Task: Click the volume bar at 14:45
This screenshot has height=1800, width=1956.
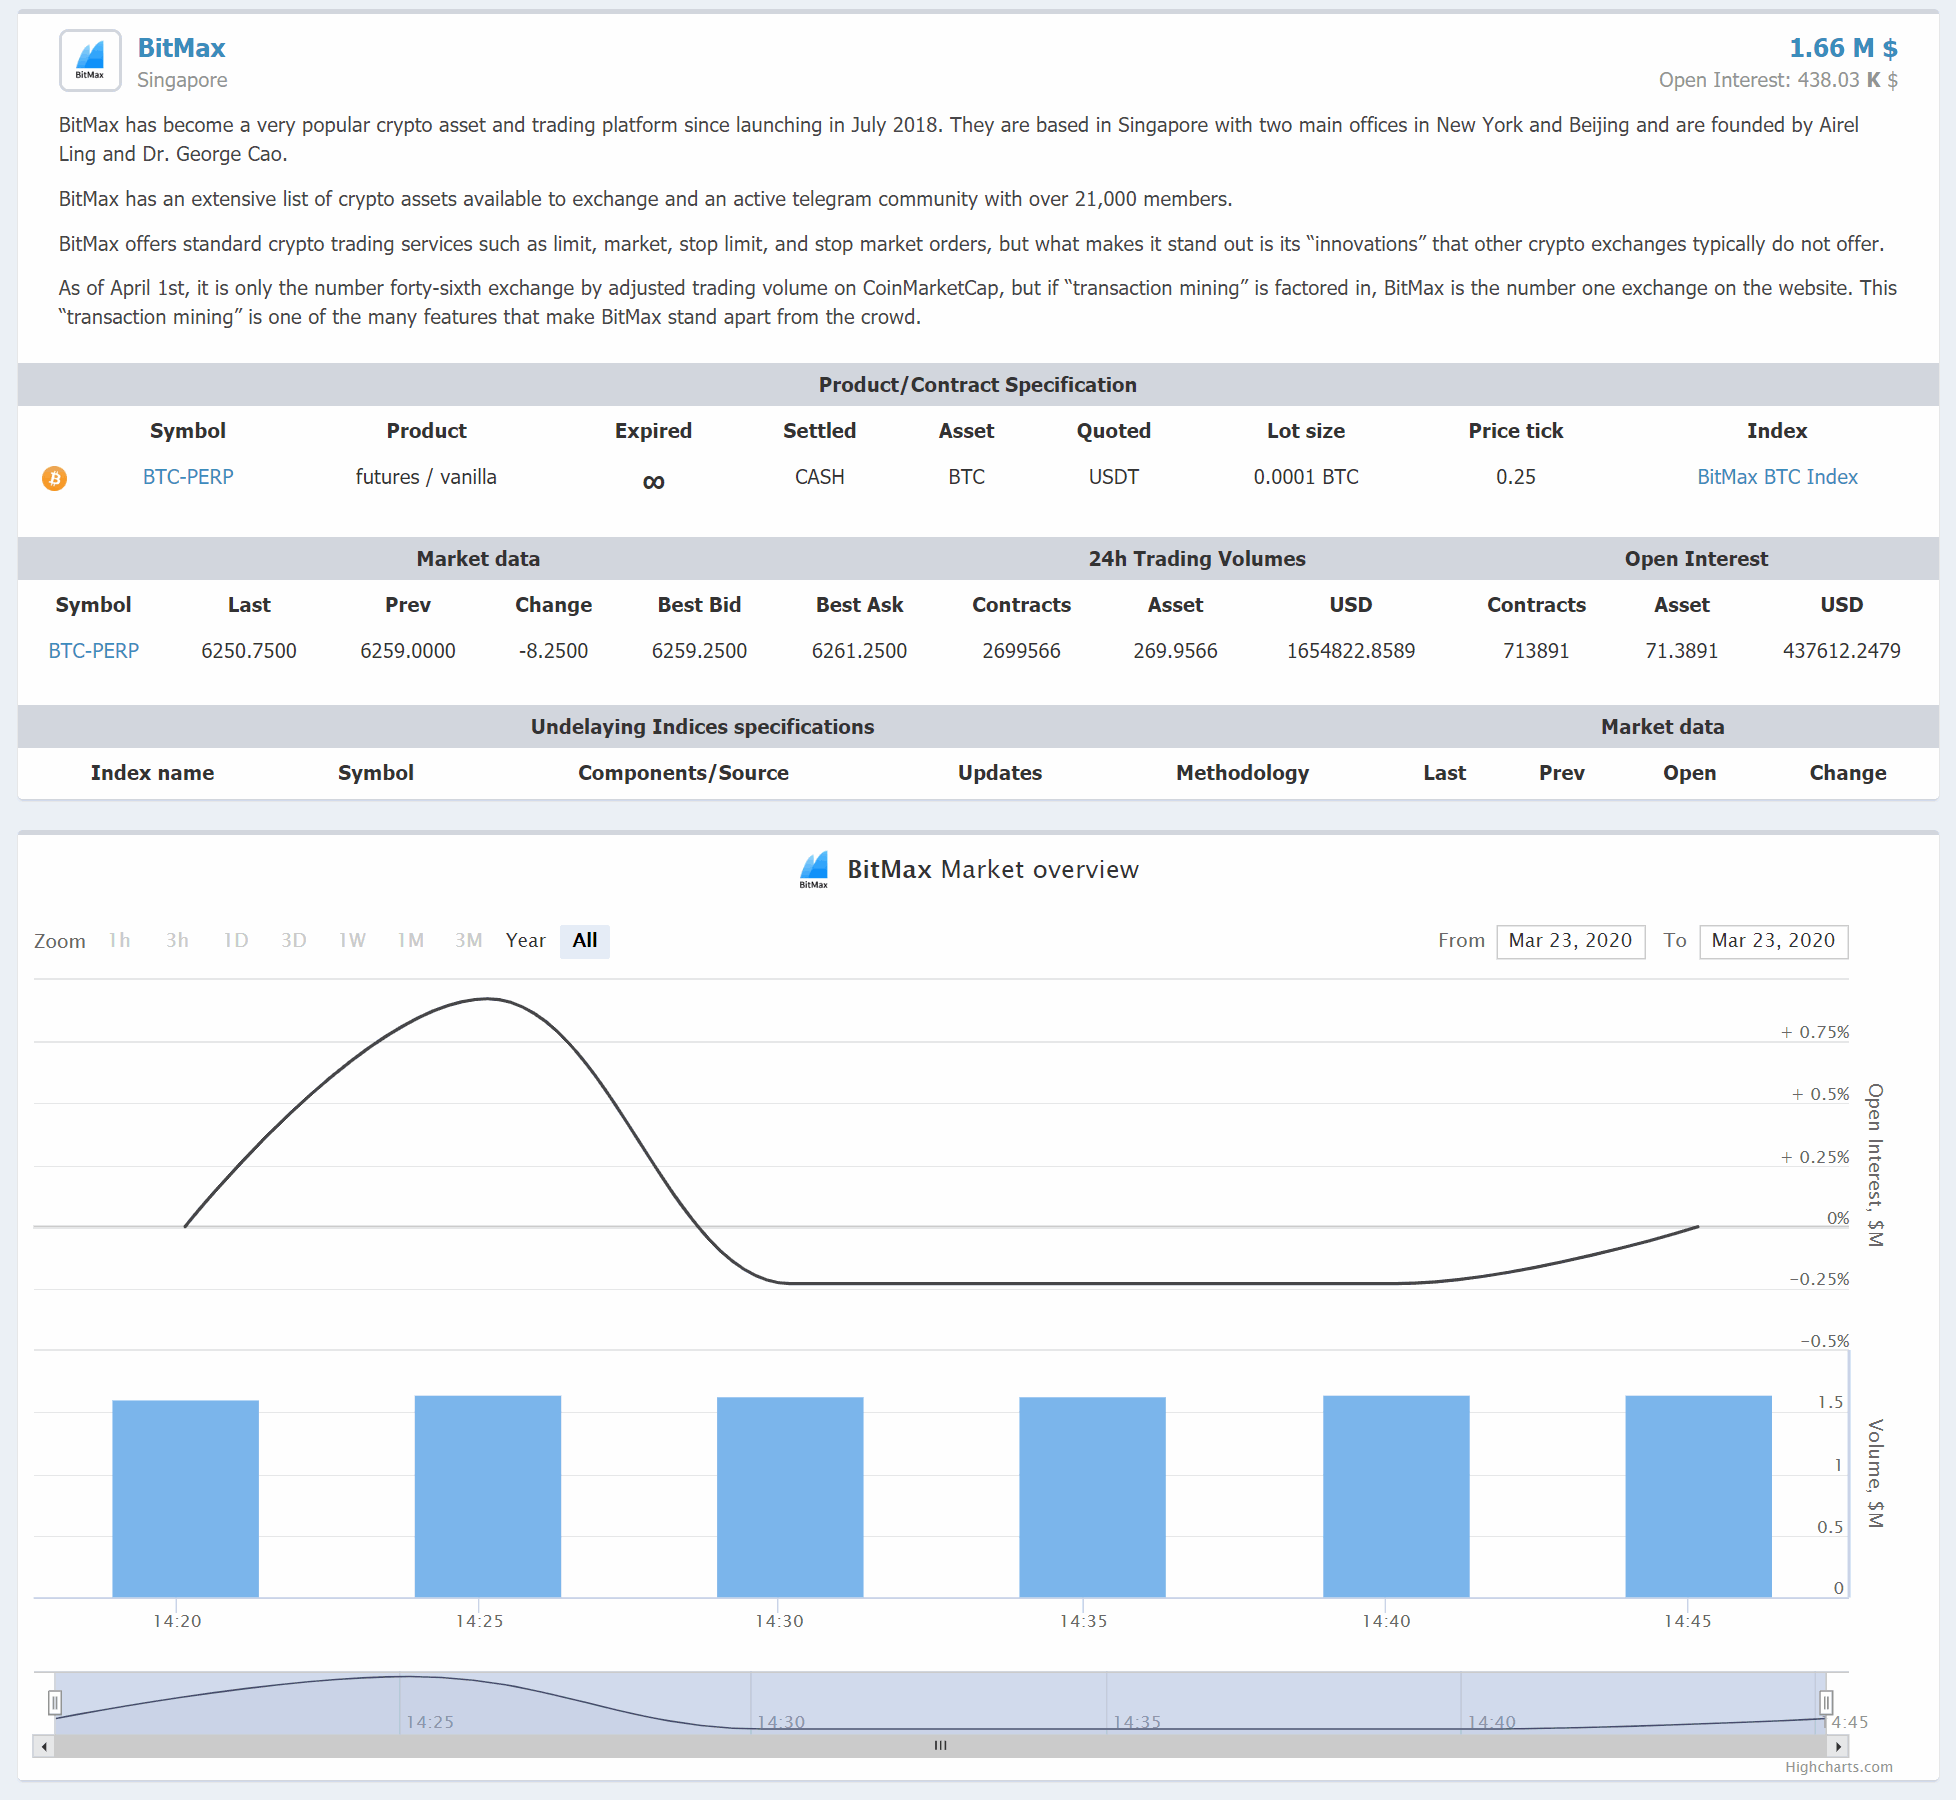Action: [x=1698, y=1496]
